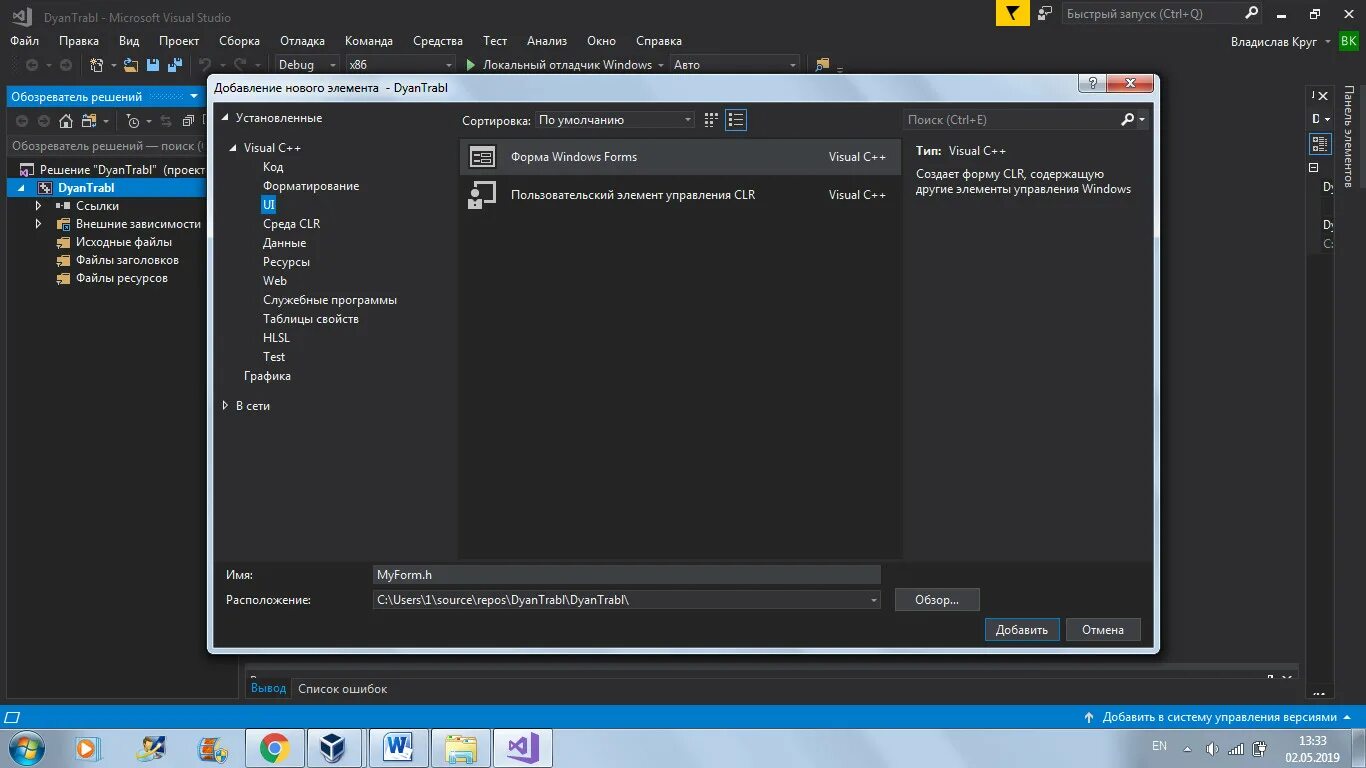Open Chrome from the taskbar
This screenshot has width=1366, height=768.
tap(274, 748)
